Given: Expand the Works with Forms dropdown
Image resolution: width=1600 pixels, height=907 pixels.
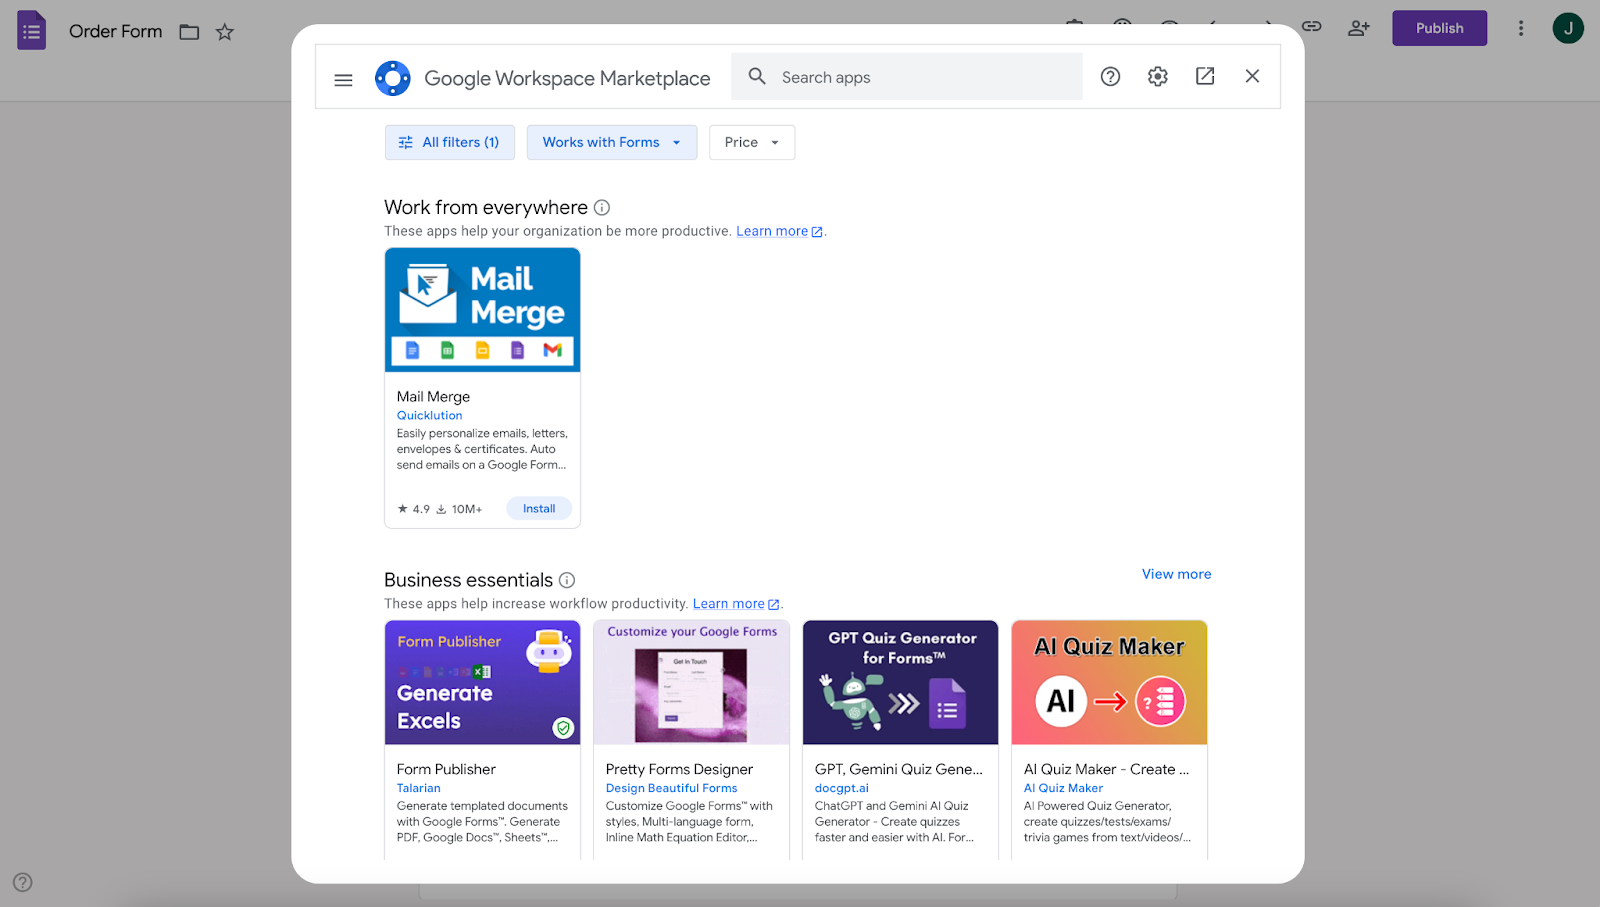Looking at the screenshot, I should (611, 143).
